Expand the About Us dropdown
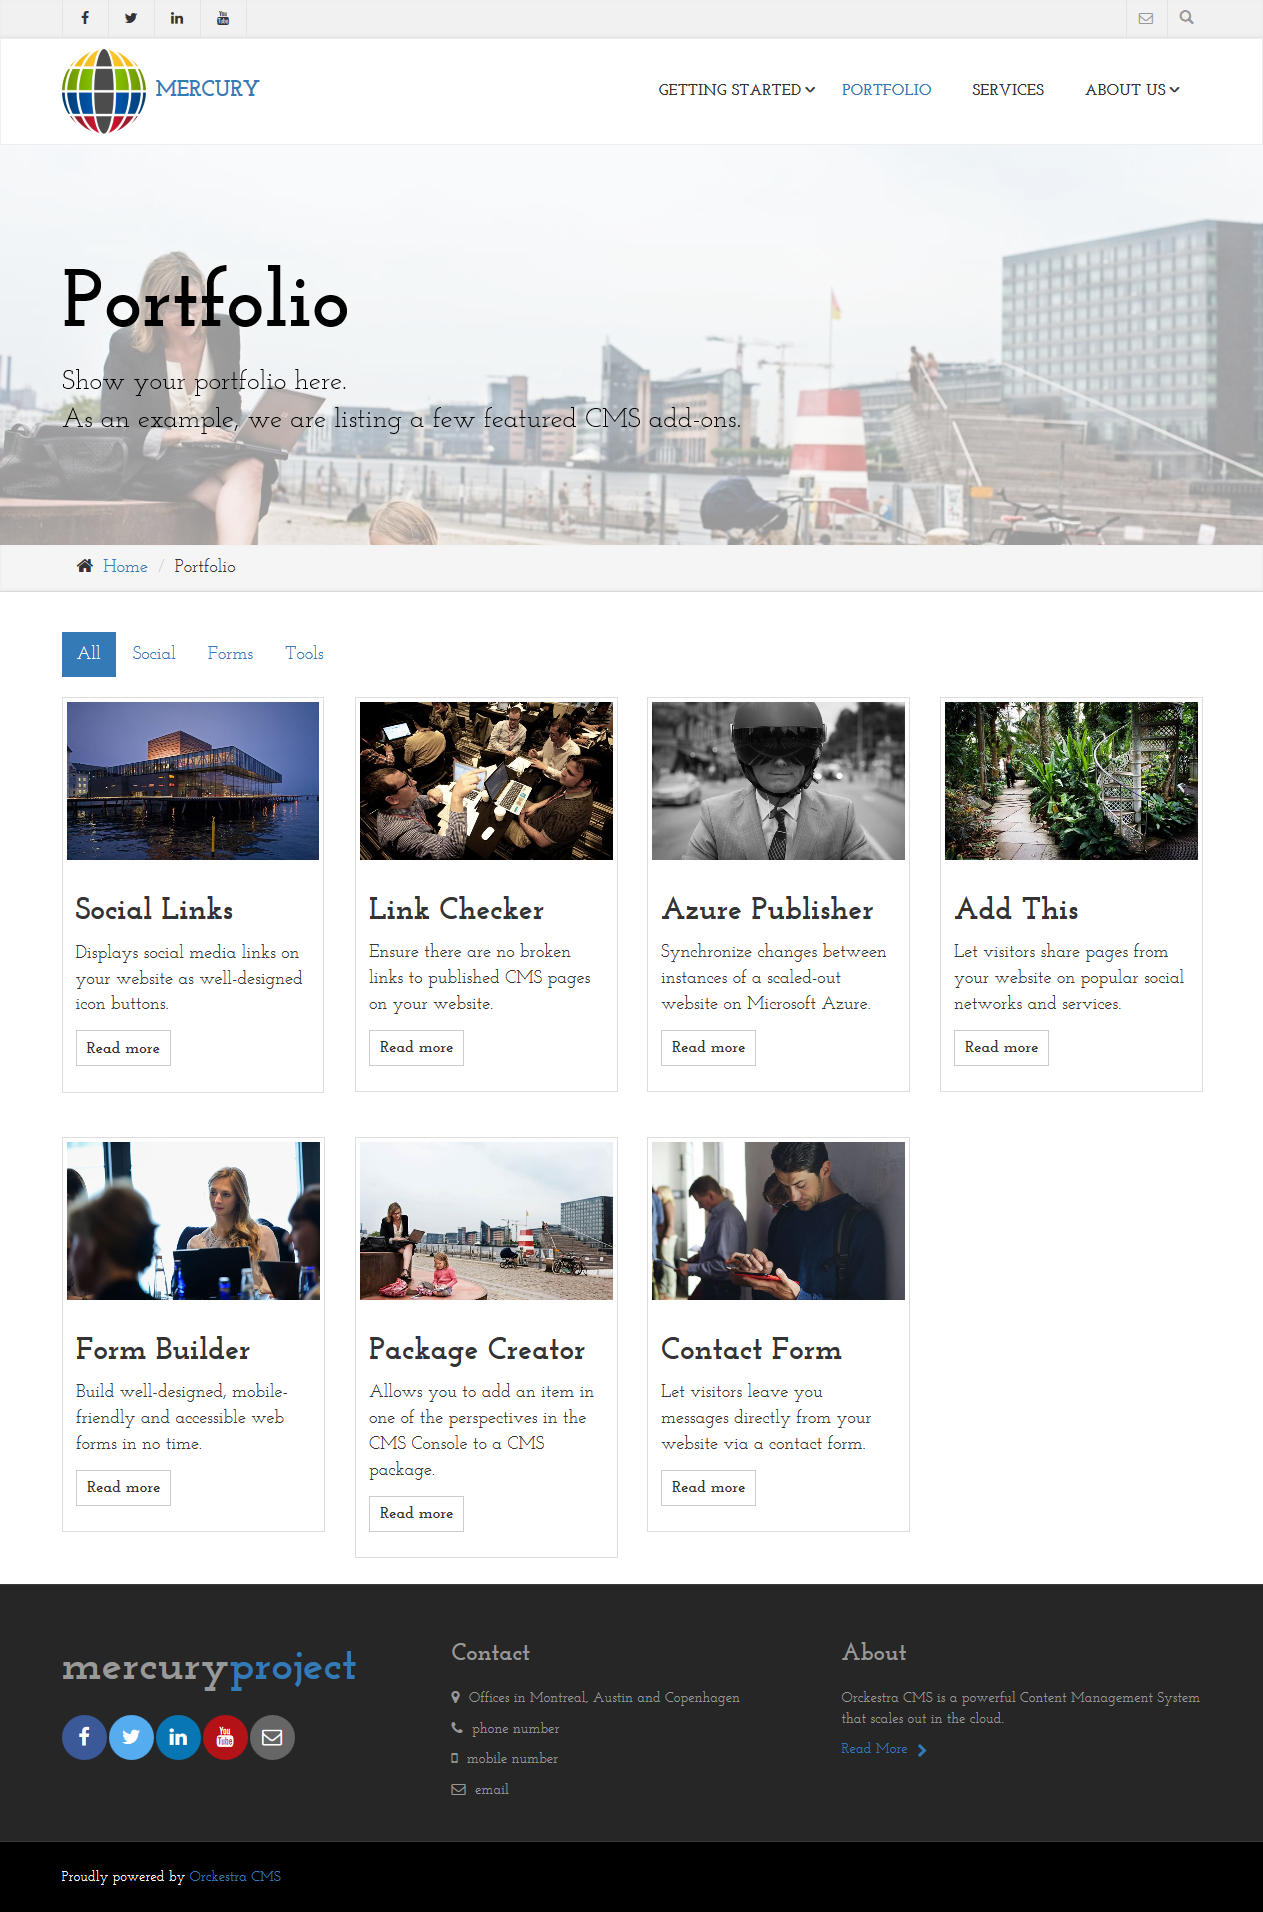Image resolution: width=1263 pixels, height=1912 pixels. (x=1131, y=90)
